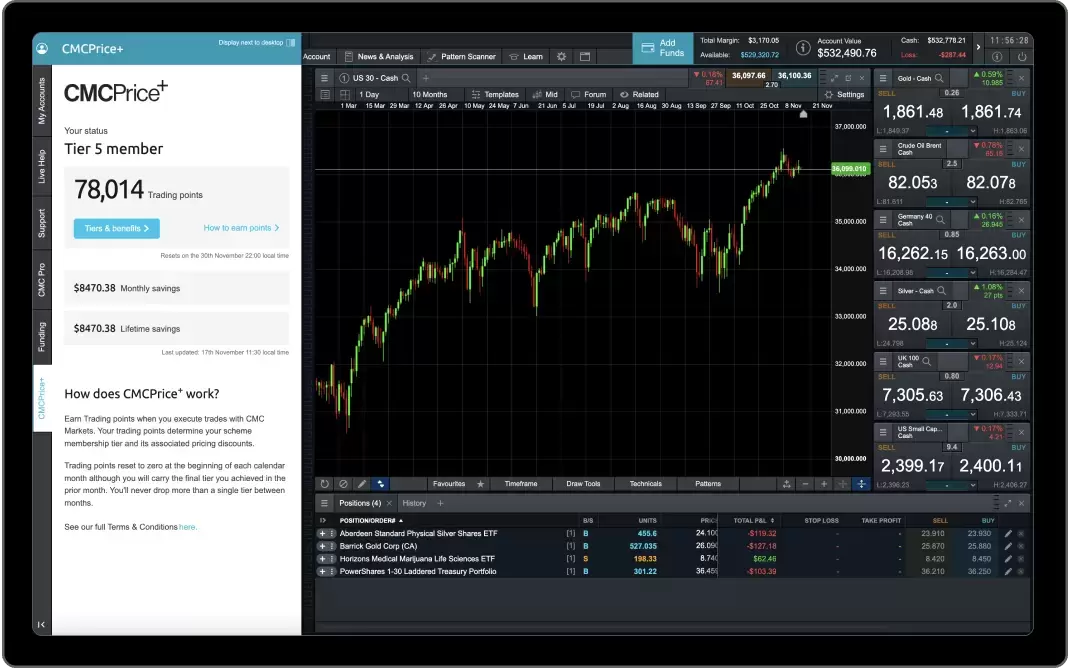Switch to the History tab
The height and width of the screenshot is (668, 1068).
click(x=413, y=503)
